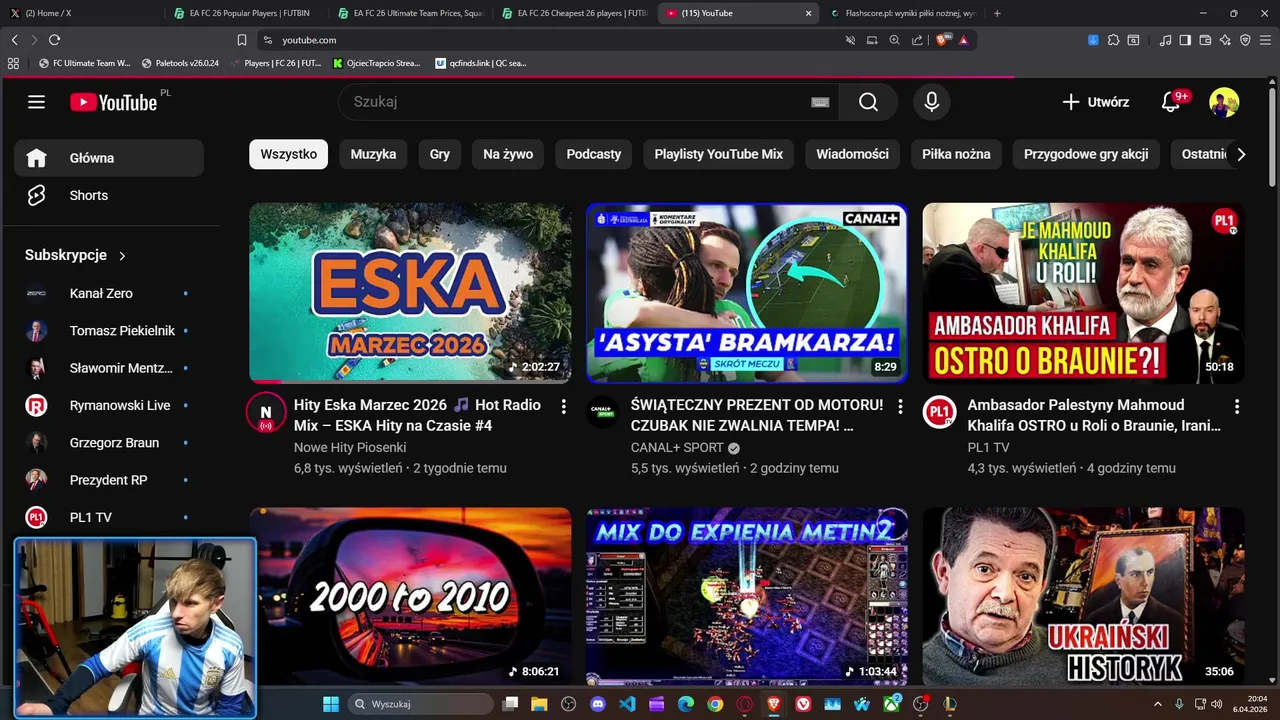Open Discord from the taskbar
This screenshot has height=720, width=1280.
tap(598, 704)
